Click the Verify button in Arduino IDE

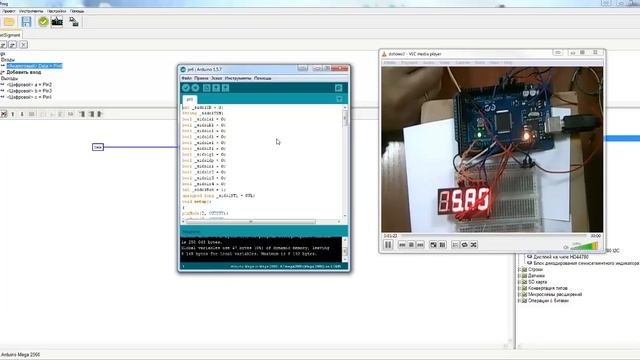(186, 88)
